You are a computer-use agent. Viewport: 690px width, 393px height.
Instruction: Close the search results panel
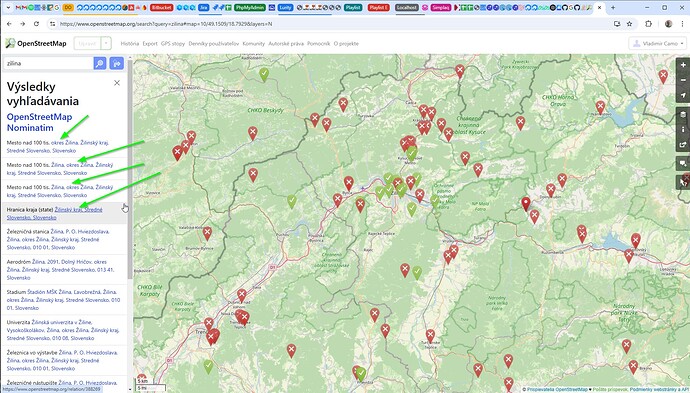117,83
